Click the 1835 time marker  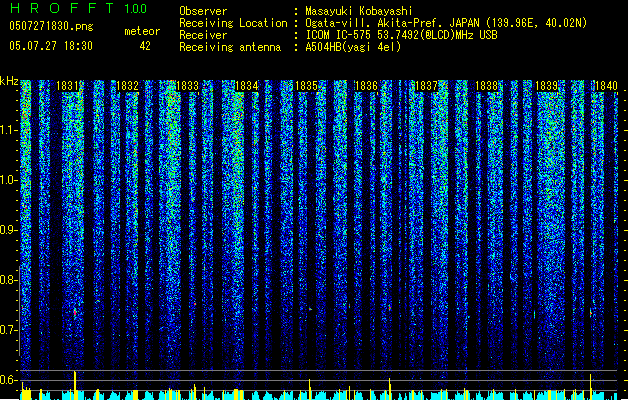pyautogui.click(x=306, y=85)
